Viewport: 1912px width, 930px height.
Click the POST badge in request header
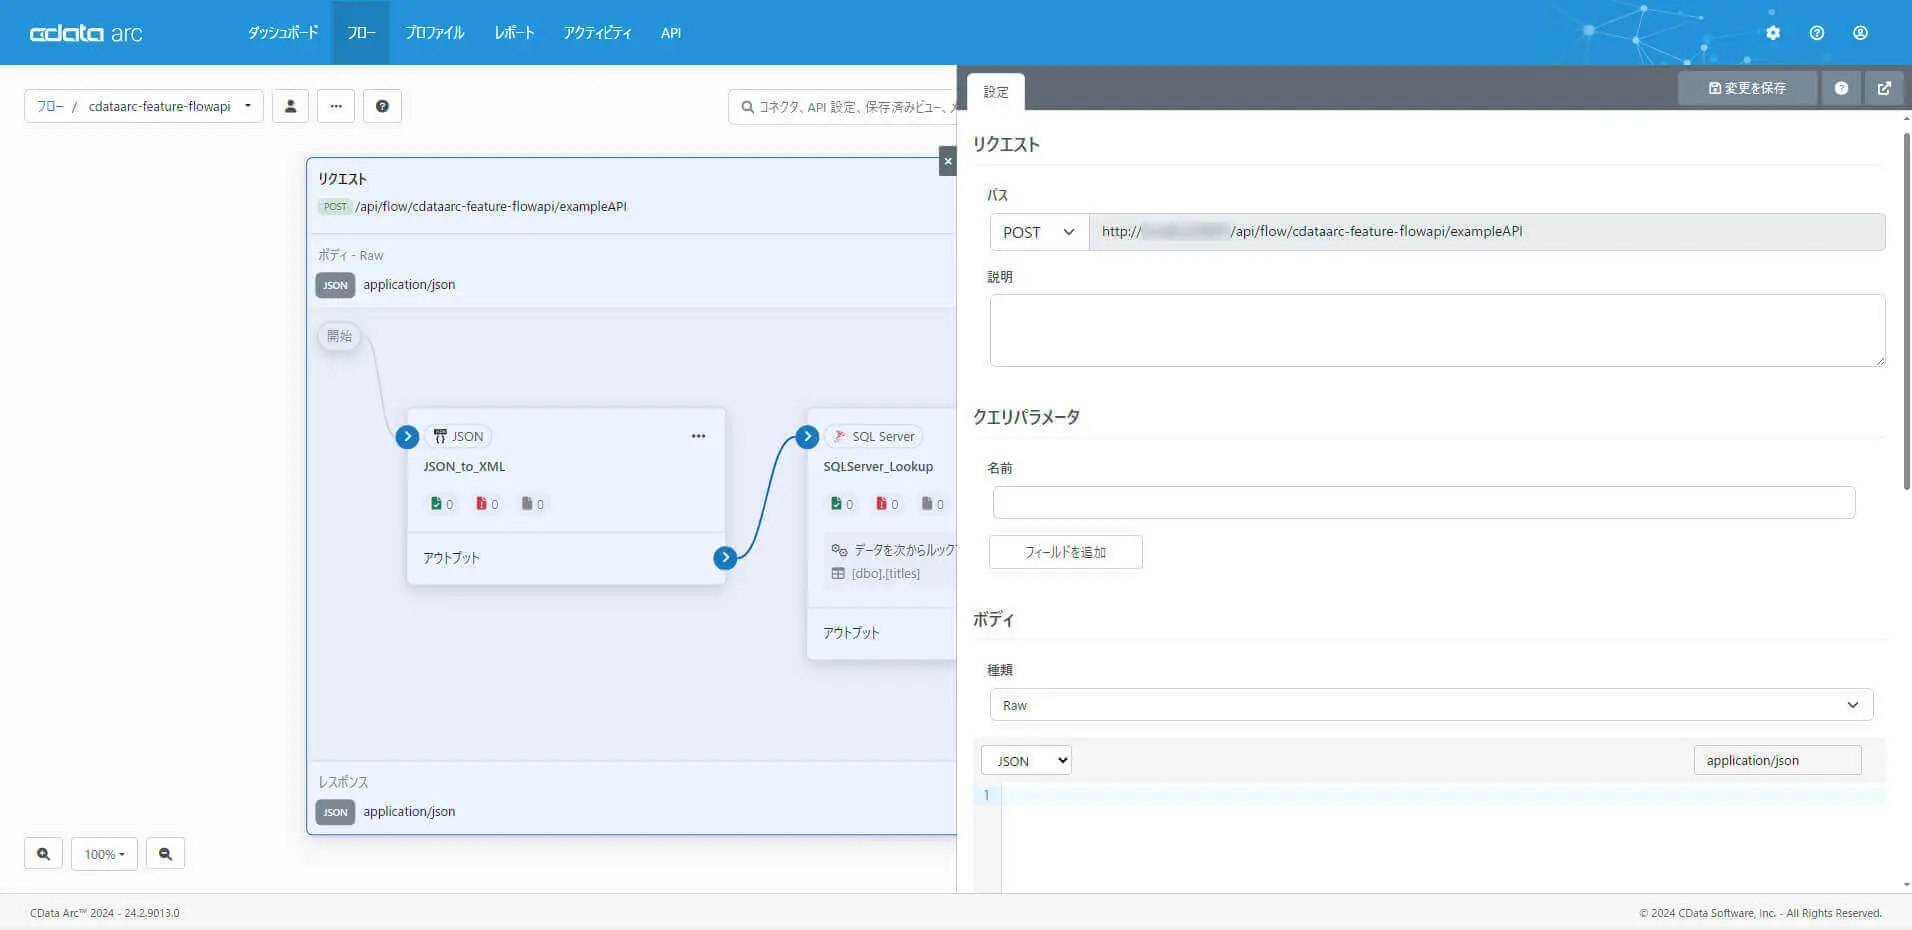pyautogui.click(x=335, y=207)
